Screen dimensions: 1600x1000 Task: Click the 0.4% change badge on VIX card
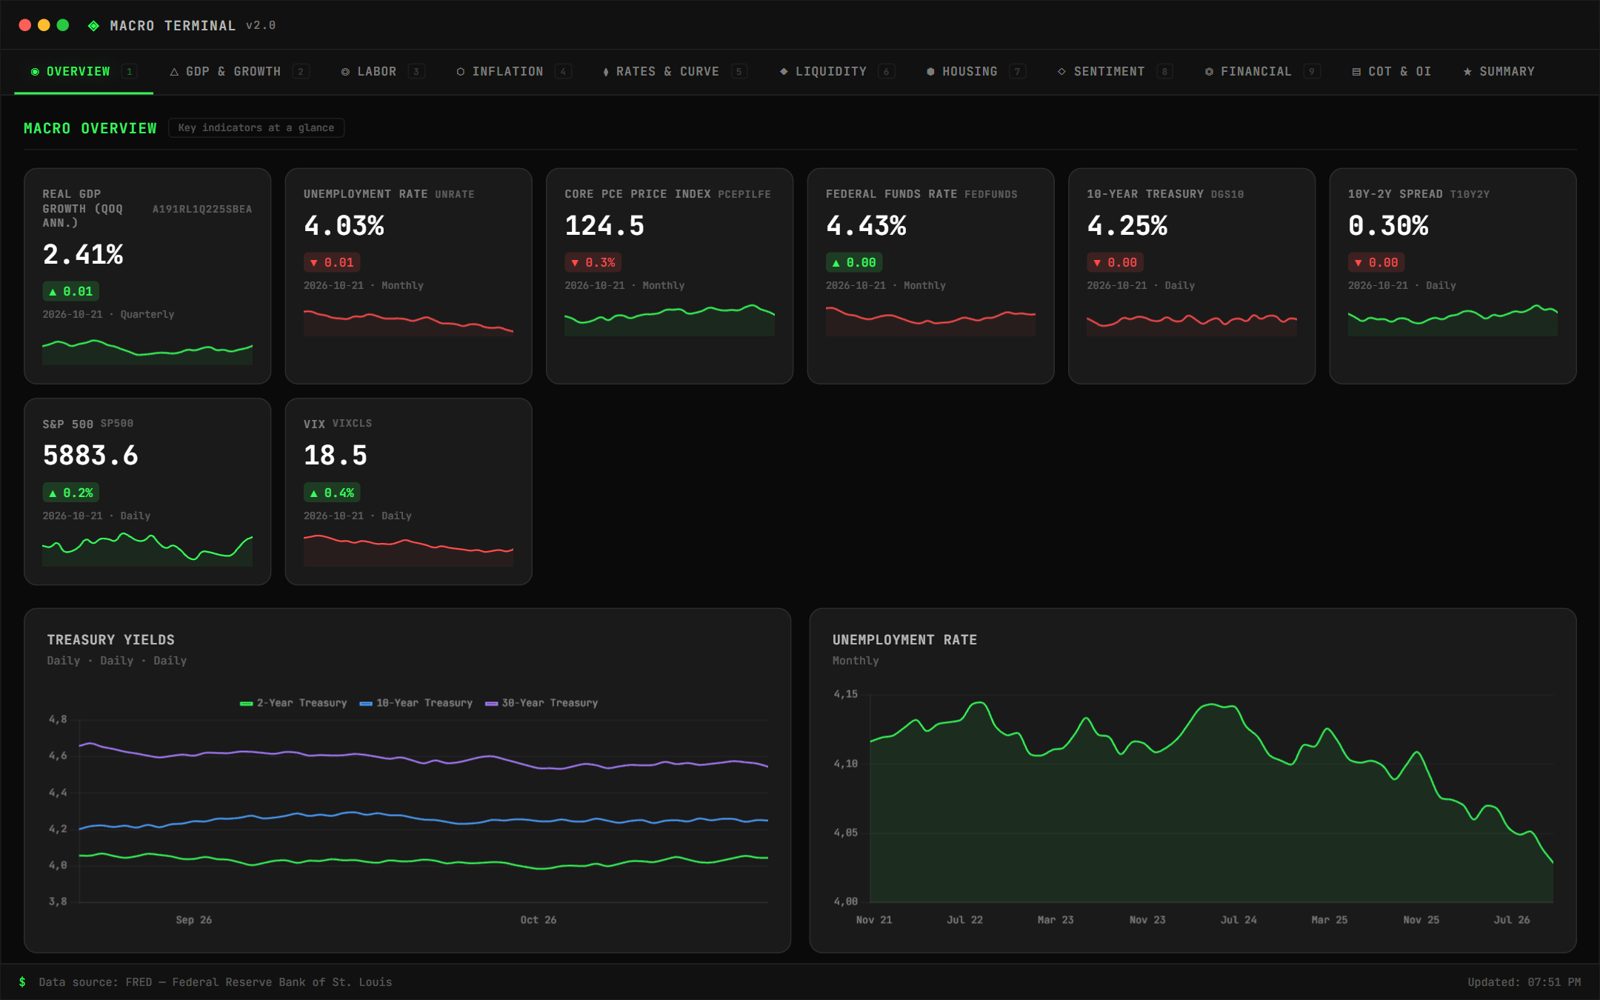tap(331, 493)
